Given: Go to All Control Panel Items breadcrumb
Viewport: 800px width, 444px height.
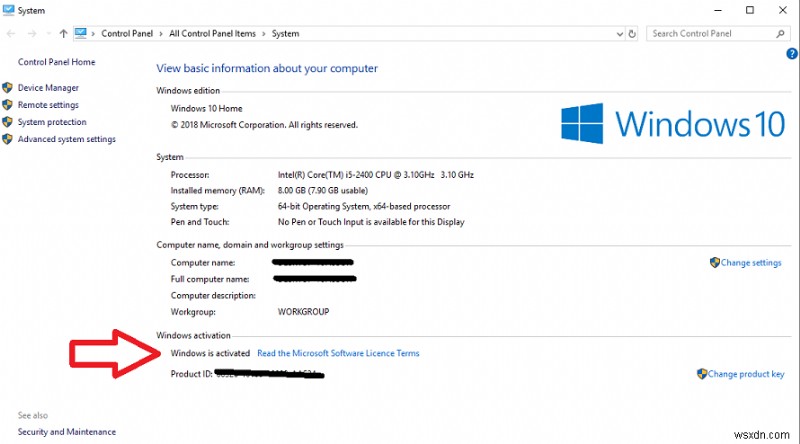Looking at the screenshot, I should tap(212, 34).
